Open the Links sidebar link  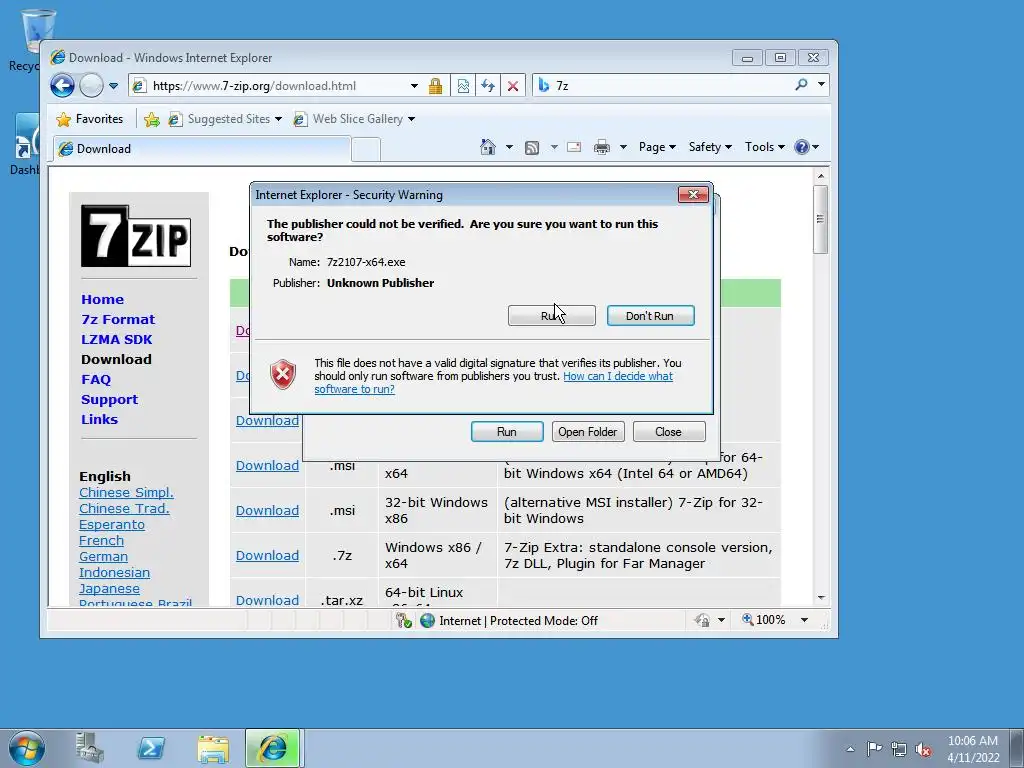(99, 420)
